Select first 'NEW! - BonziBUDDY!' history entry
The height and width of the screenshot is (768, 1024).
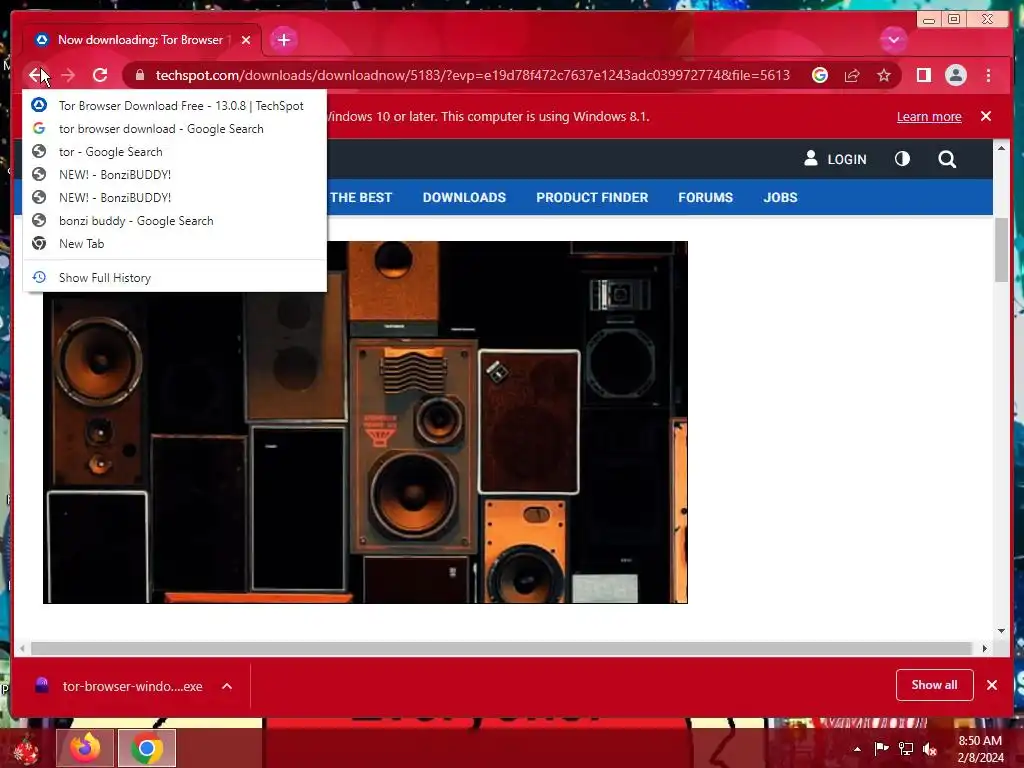click(x=174, y=174)
